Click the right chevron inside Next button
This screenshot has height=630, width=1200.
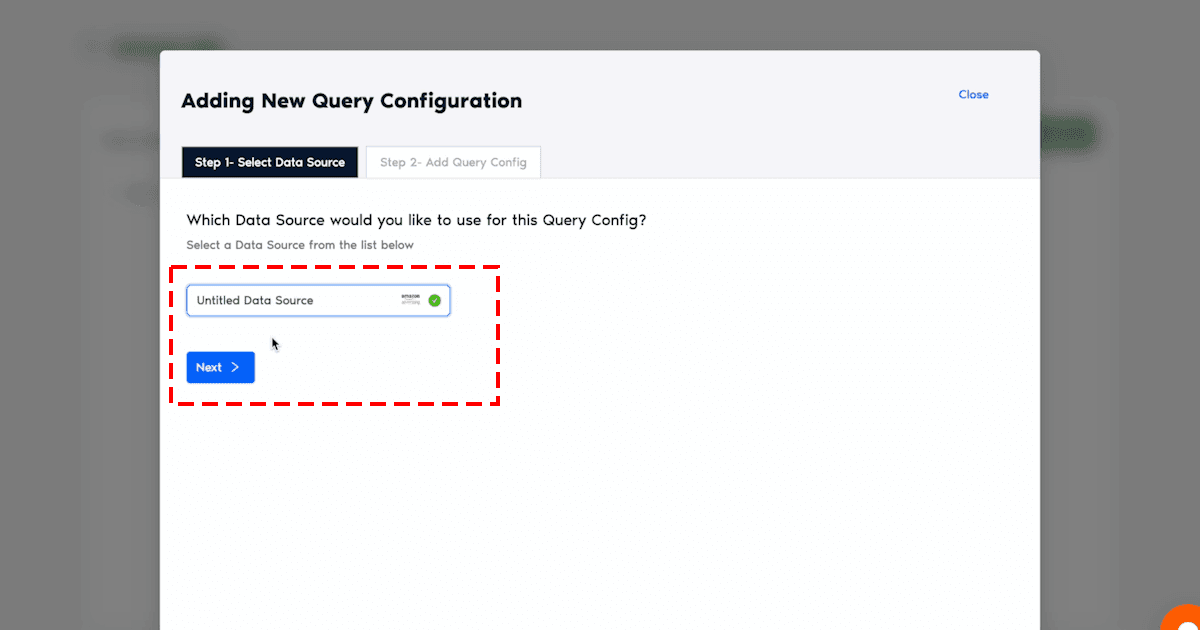pos(235,367)
